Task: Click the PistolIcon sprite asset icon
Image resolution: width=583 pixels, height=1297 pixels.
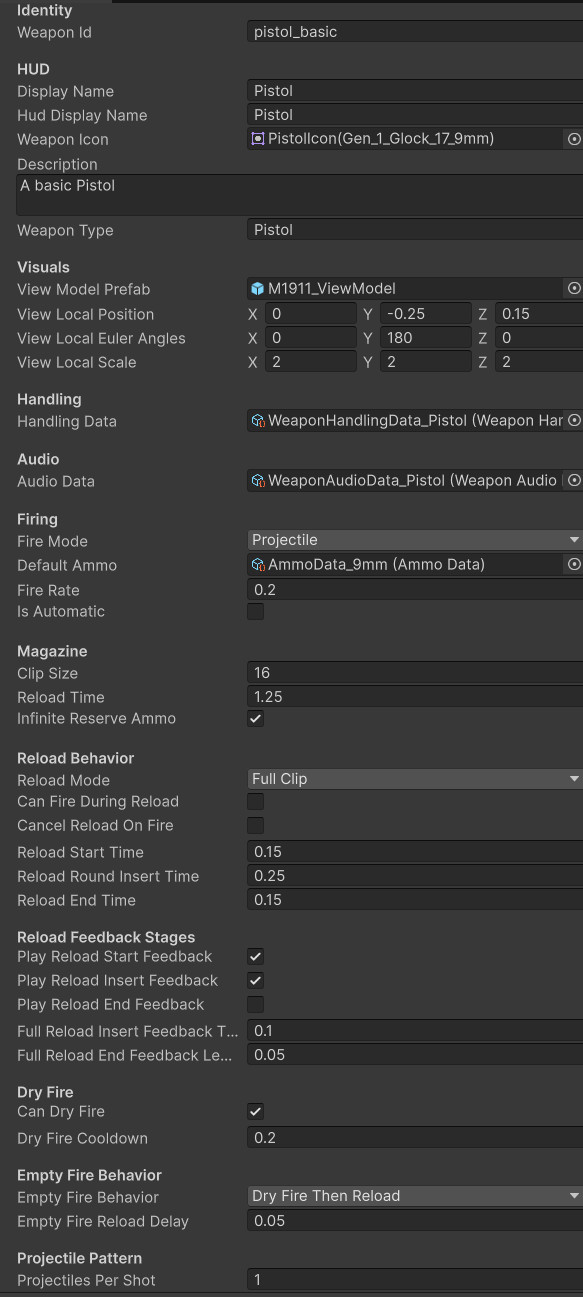Action: click(258, 139)
